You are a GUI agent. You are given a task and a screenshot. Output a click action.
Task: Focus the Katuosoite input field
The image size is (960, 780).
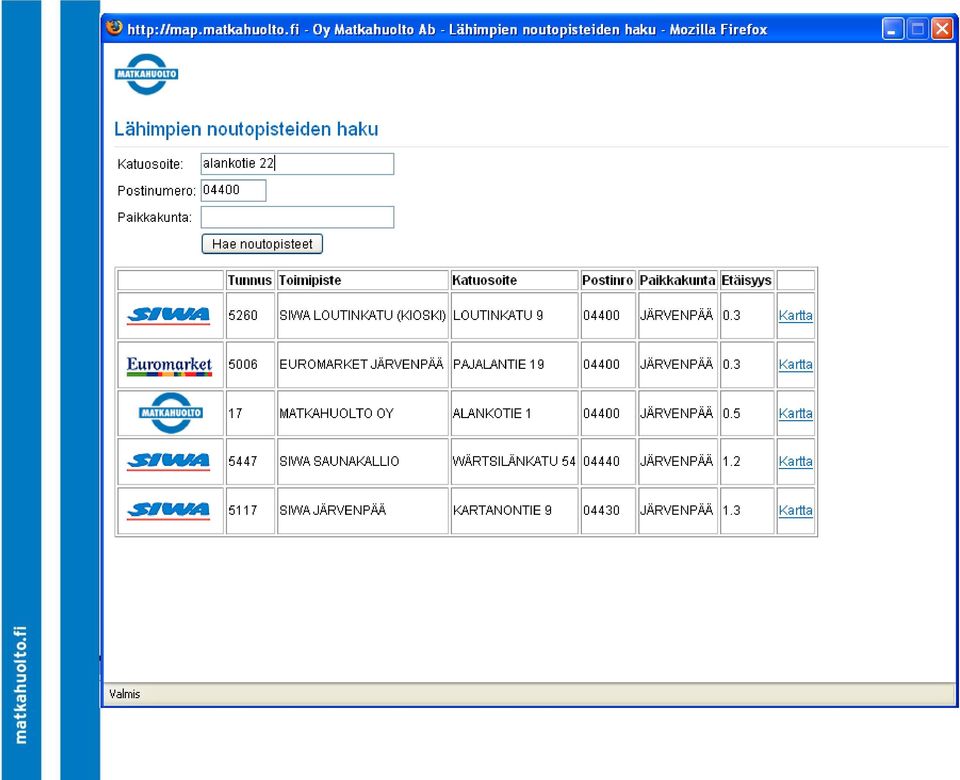[x=298, y=163]
